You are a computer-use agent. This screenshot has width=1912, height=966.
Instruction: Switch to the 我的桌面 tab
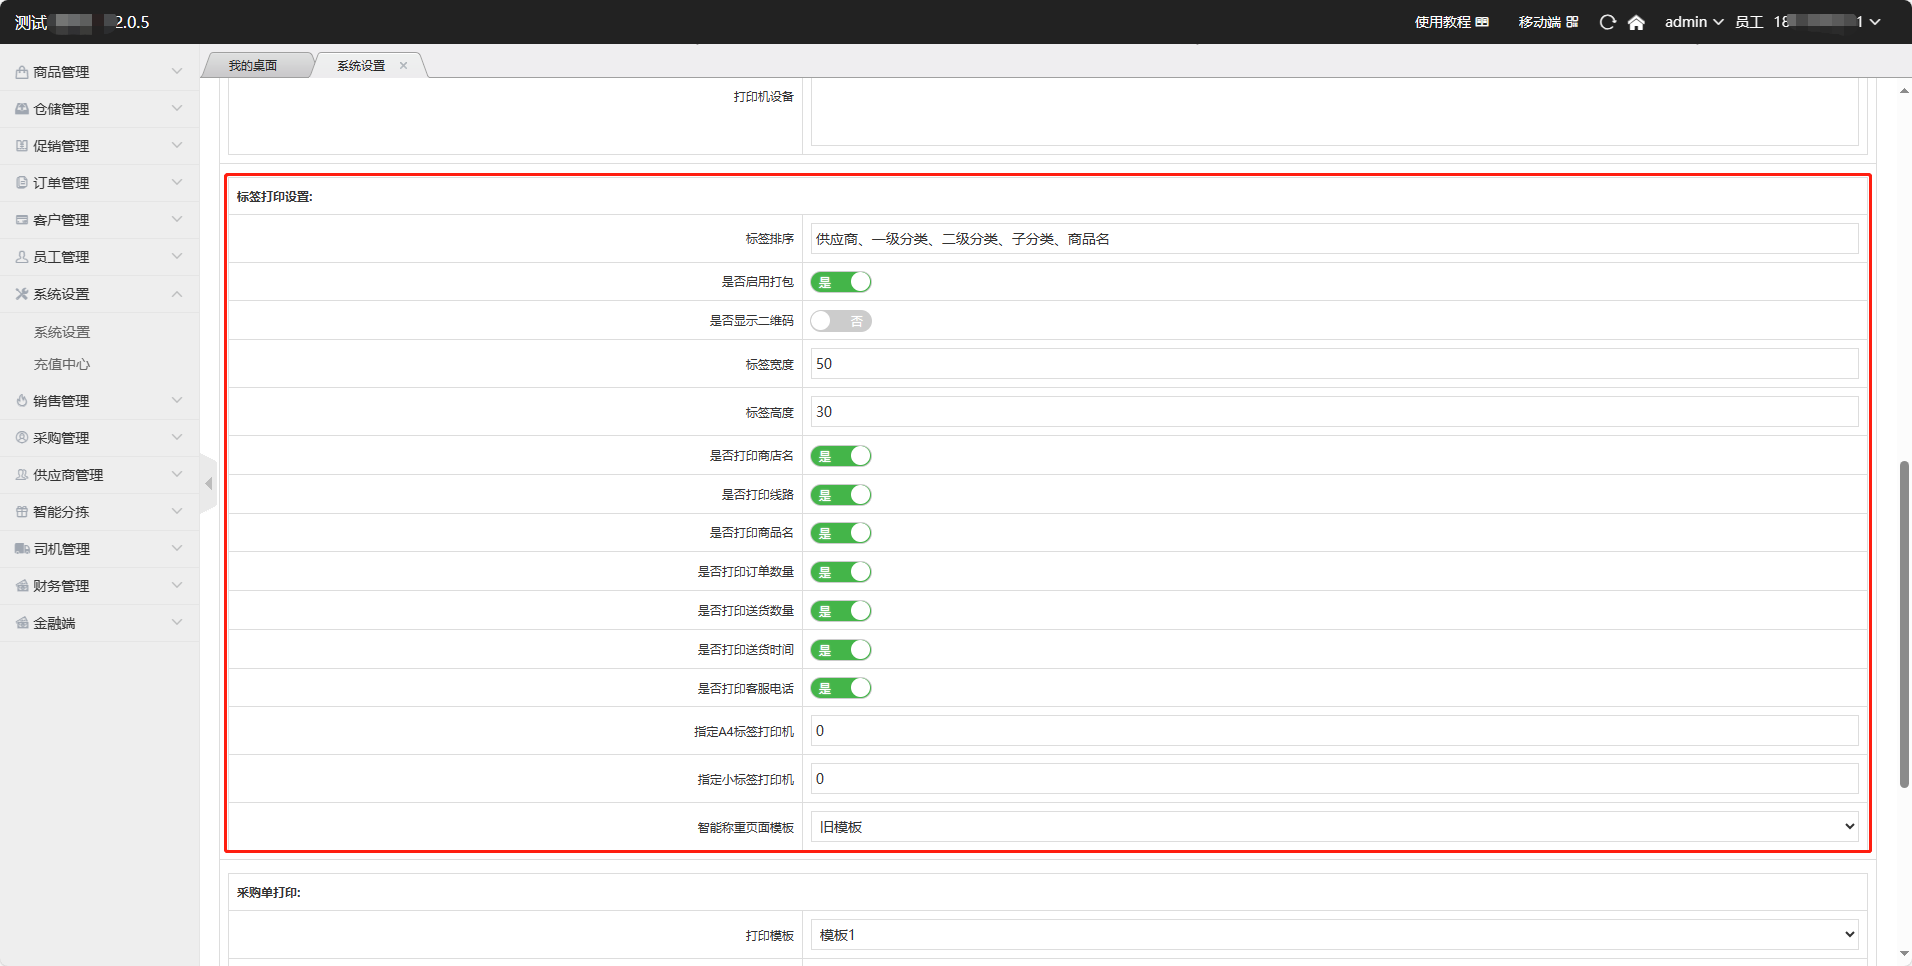(x=253, y=66)
